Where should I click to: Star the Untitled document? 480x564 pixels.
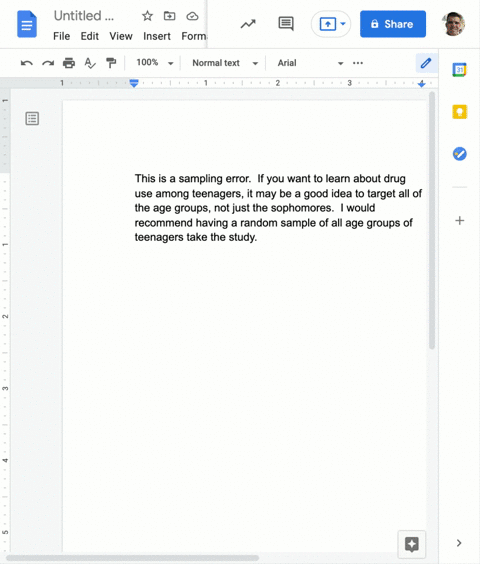147,16
